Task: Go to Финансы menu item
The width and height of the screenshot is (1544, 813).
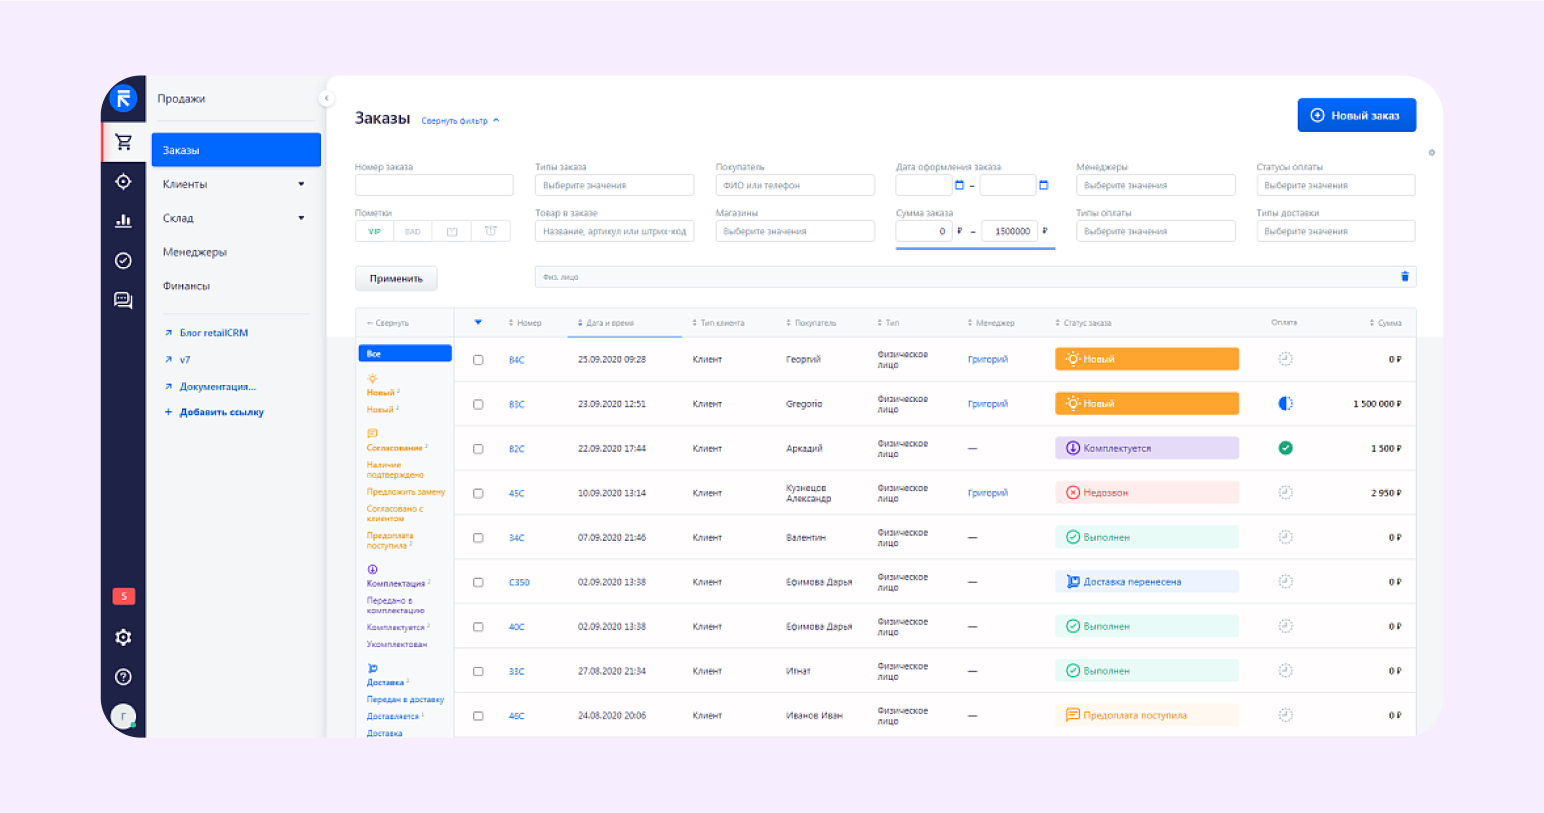Action: point(186,286)
